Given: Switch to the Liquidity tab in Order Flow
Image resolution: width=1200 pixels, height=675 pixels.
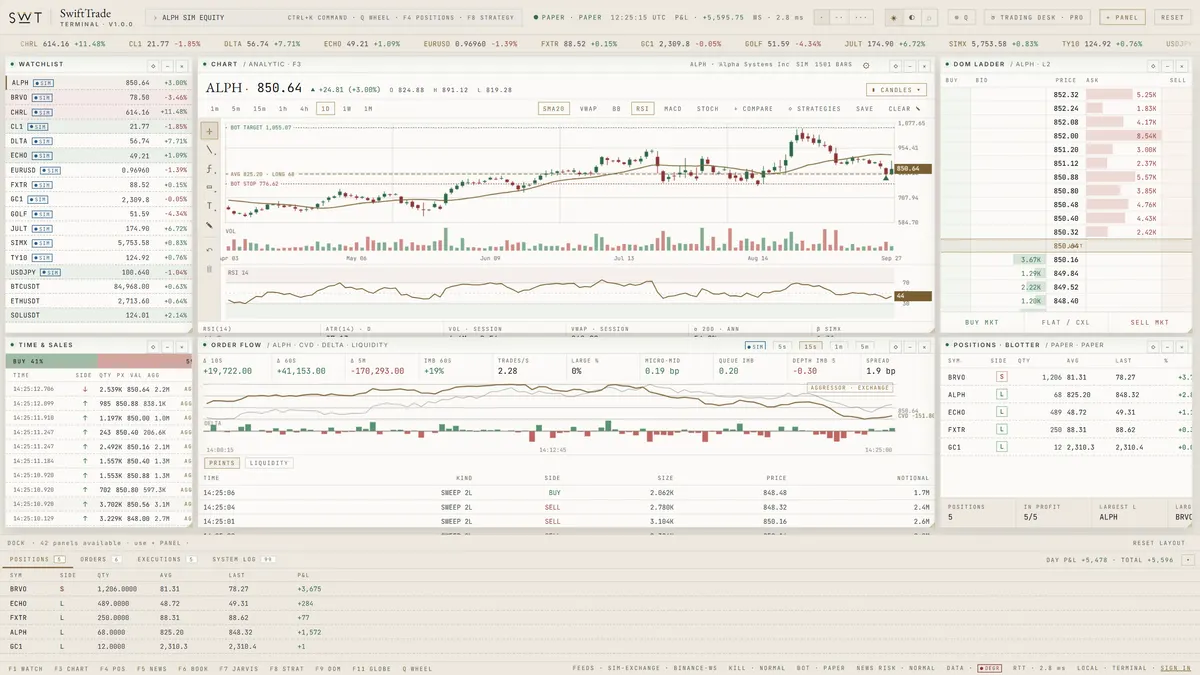Looking at the screenshot, I should [269, 463].
